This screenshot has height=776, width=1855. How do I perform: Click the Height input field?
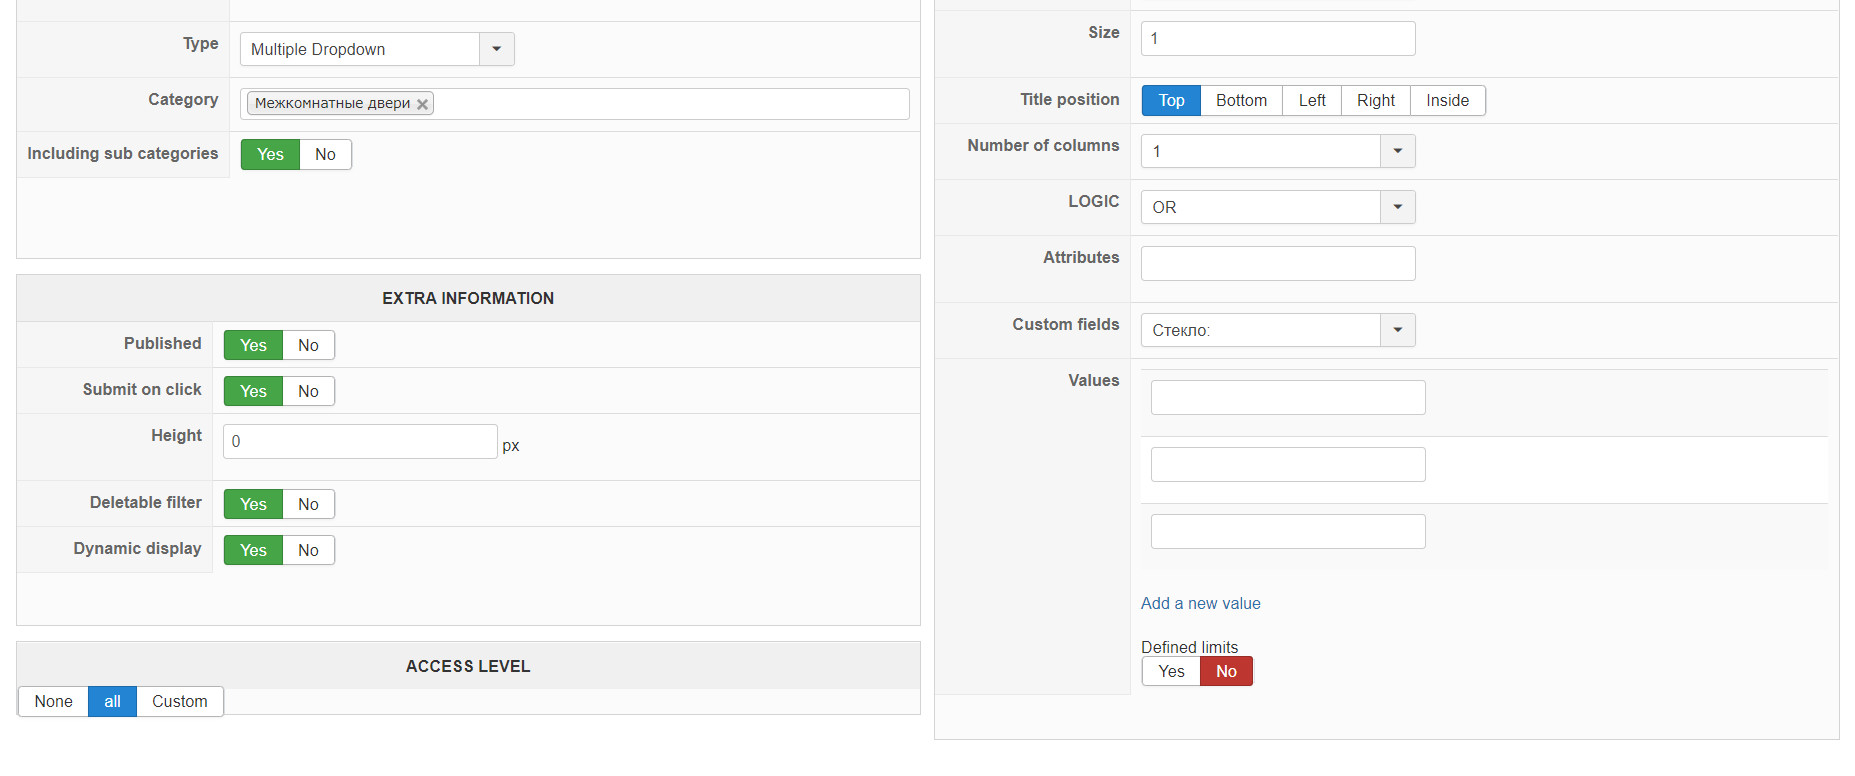360,441
